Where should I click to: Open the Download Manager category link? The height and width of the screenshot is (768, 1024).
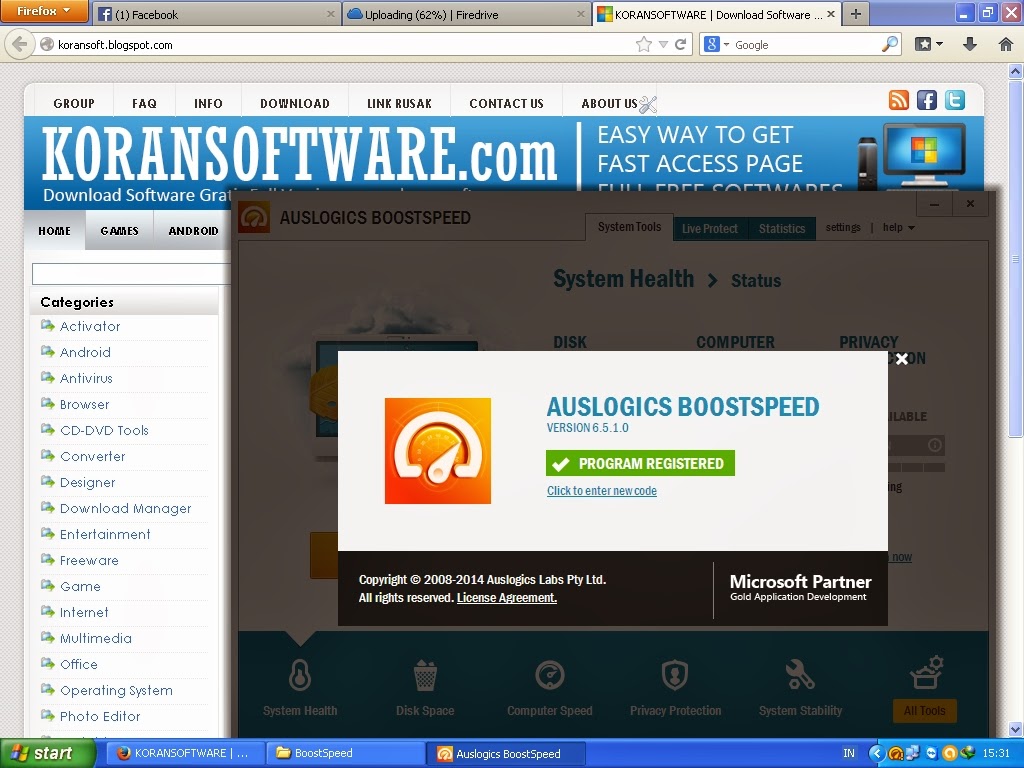click(x=125, y=508)
